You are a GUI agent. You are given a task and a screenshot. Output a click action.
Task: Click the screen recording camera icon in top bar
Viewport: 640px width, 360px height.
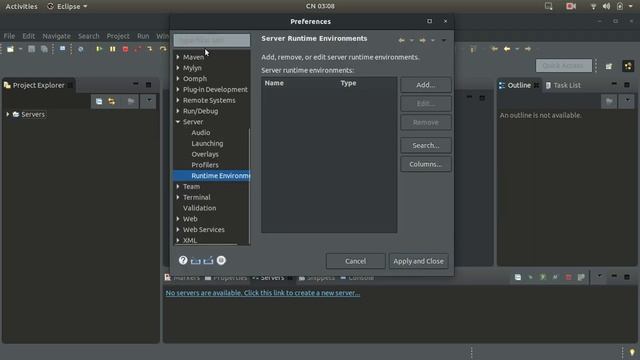coord(571,6)
